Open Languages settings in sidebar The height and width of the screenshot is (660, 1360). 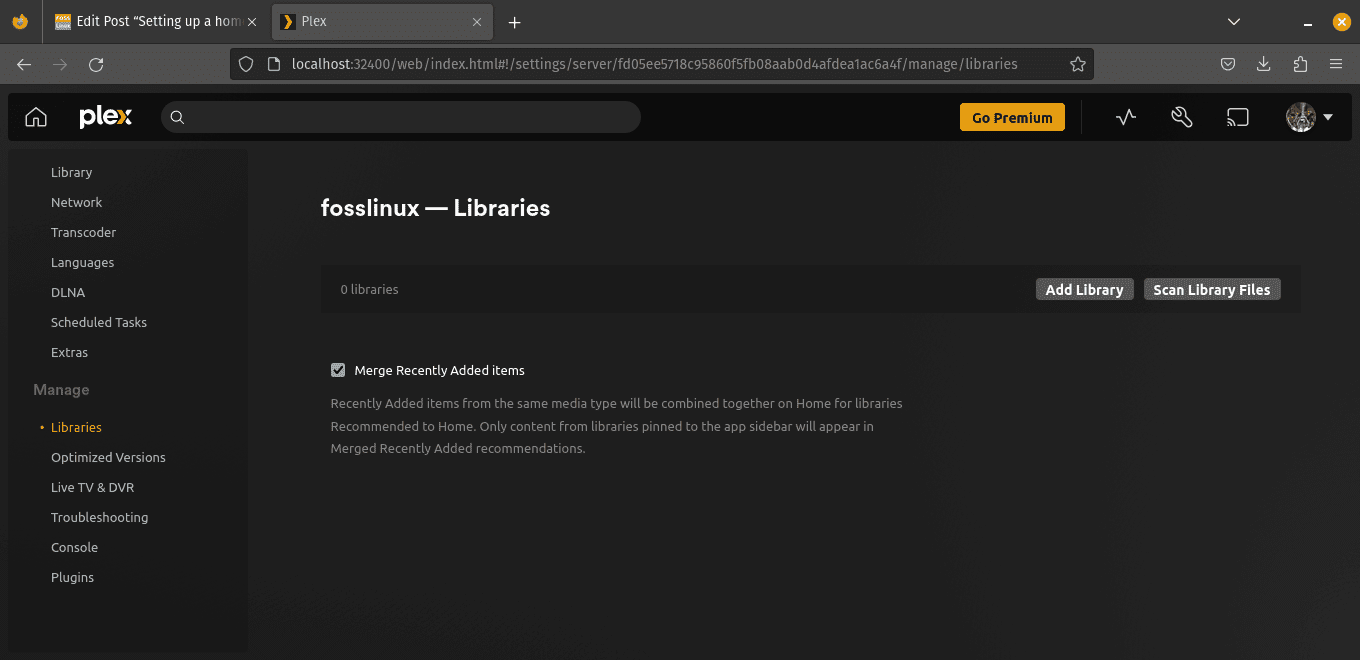coord(82,262)
